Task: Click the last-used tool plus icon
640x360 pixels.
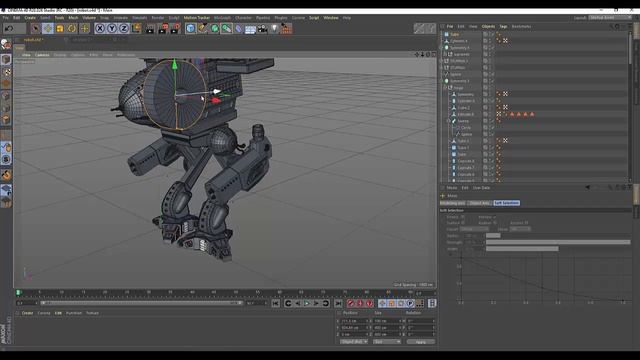Action: pyautogui.click(x=84, y=28)
